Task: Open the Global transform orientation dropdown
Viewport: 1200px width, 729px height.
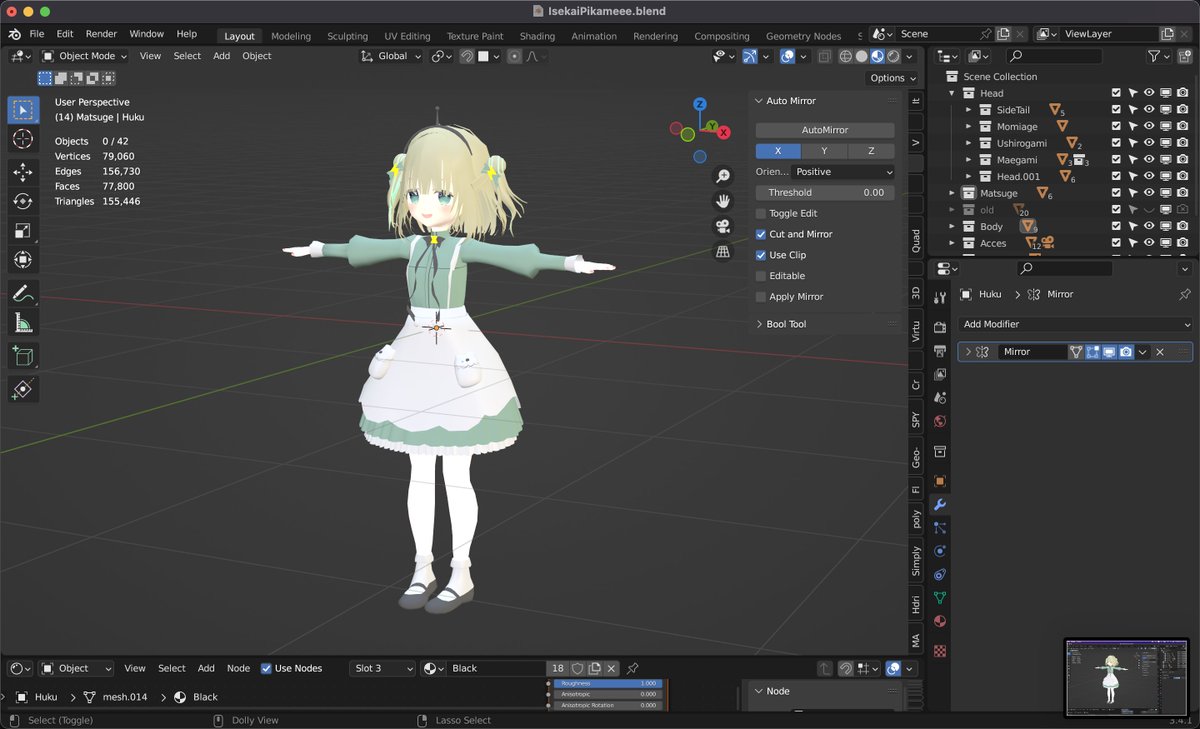Action: click(x=392, y=56)
